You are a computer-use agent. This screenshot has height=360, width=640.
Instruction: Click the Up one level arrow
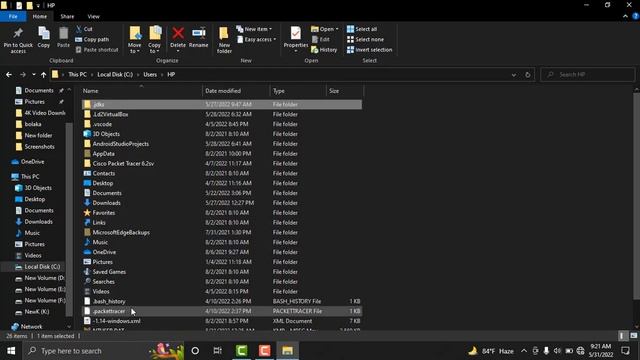pos(43,75)
